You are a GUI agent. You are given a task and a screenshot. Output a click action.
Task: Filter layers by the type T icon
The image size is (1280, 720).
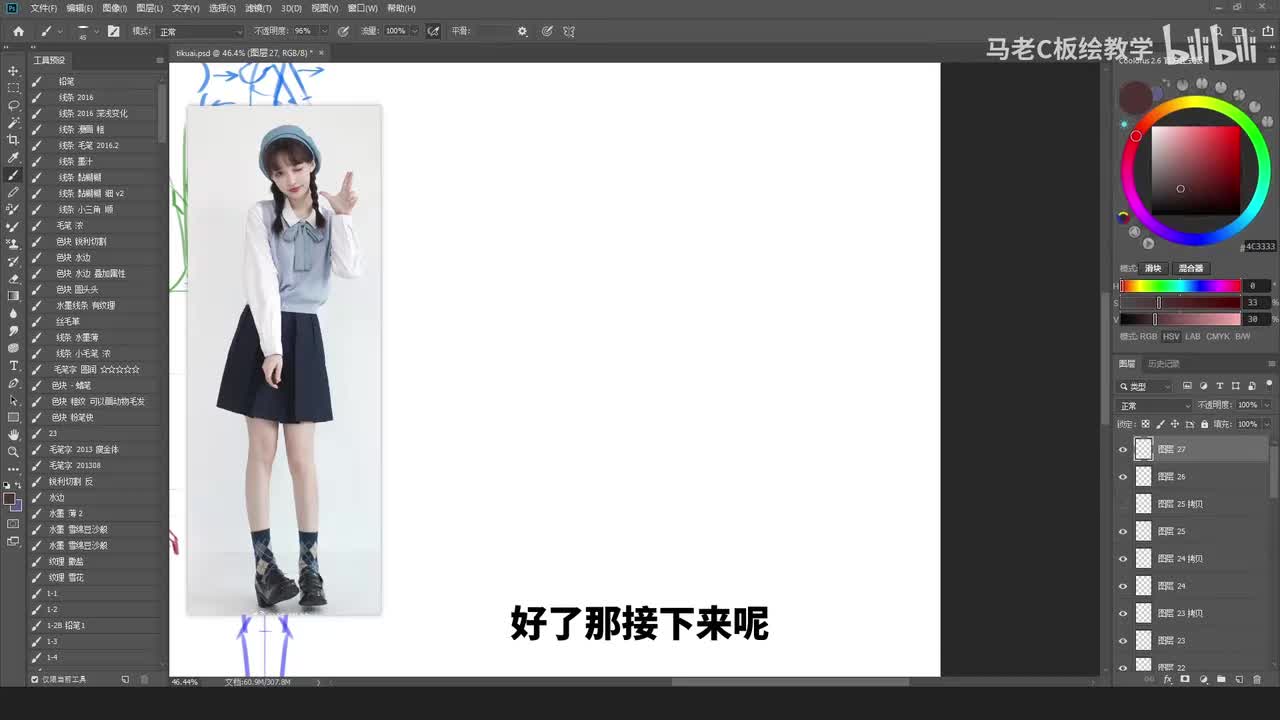(x=1220, y=386)
